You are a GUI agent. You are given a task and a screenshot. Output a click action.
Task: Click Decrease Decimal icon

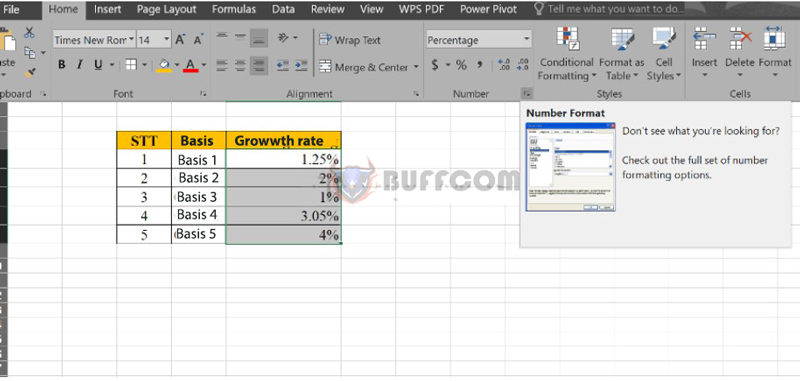click(x=523, y=65)
